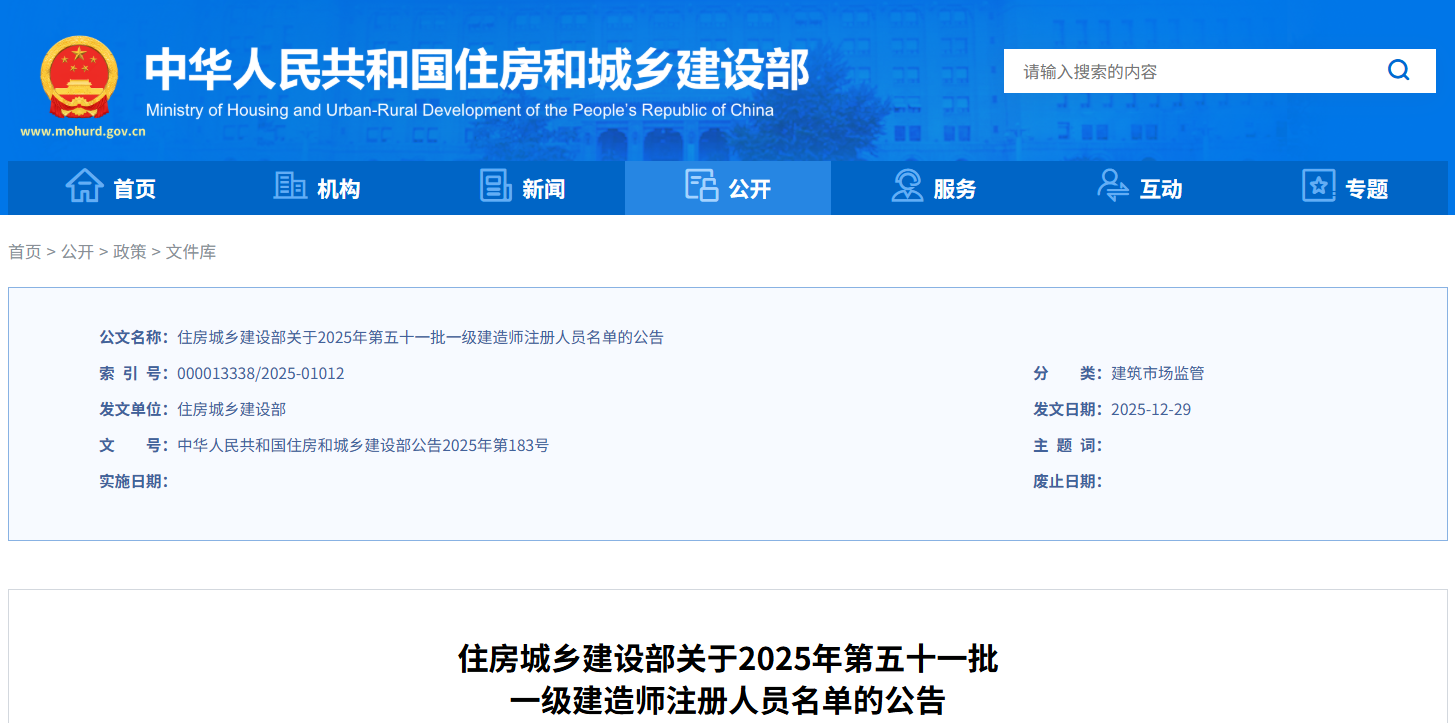Navigate to 政策 via breadcrumb
1455x723 pixels.
(x=130, y=252)
